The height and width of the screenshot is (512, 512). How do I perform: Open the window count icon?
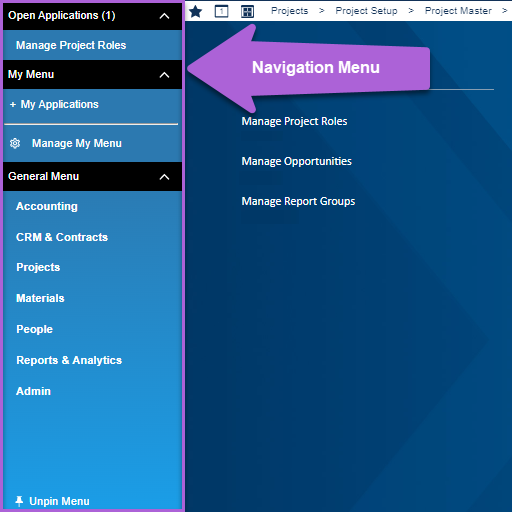pyautogui.click(x=221, y=12)
